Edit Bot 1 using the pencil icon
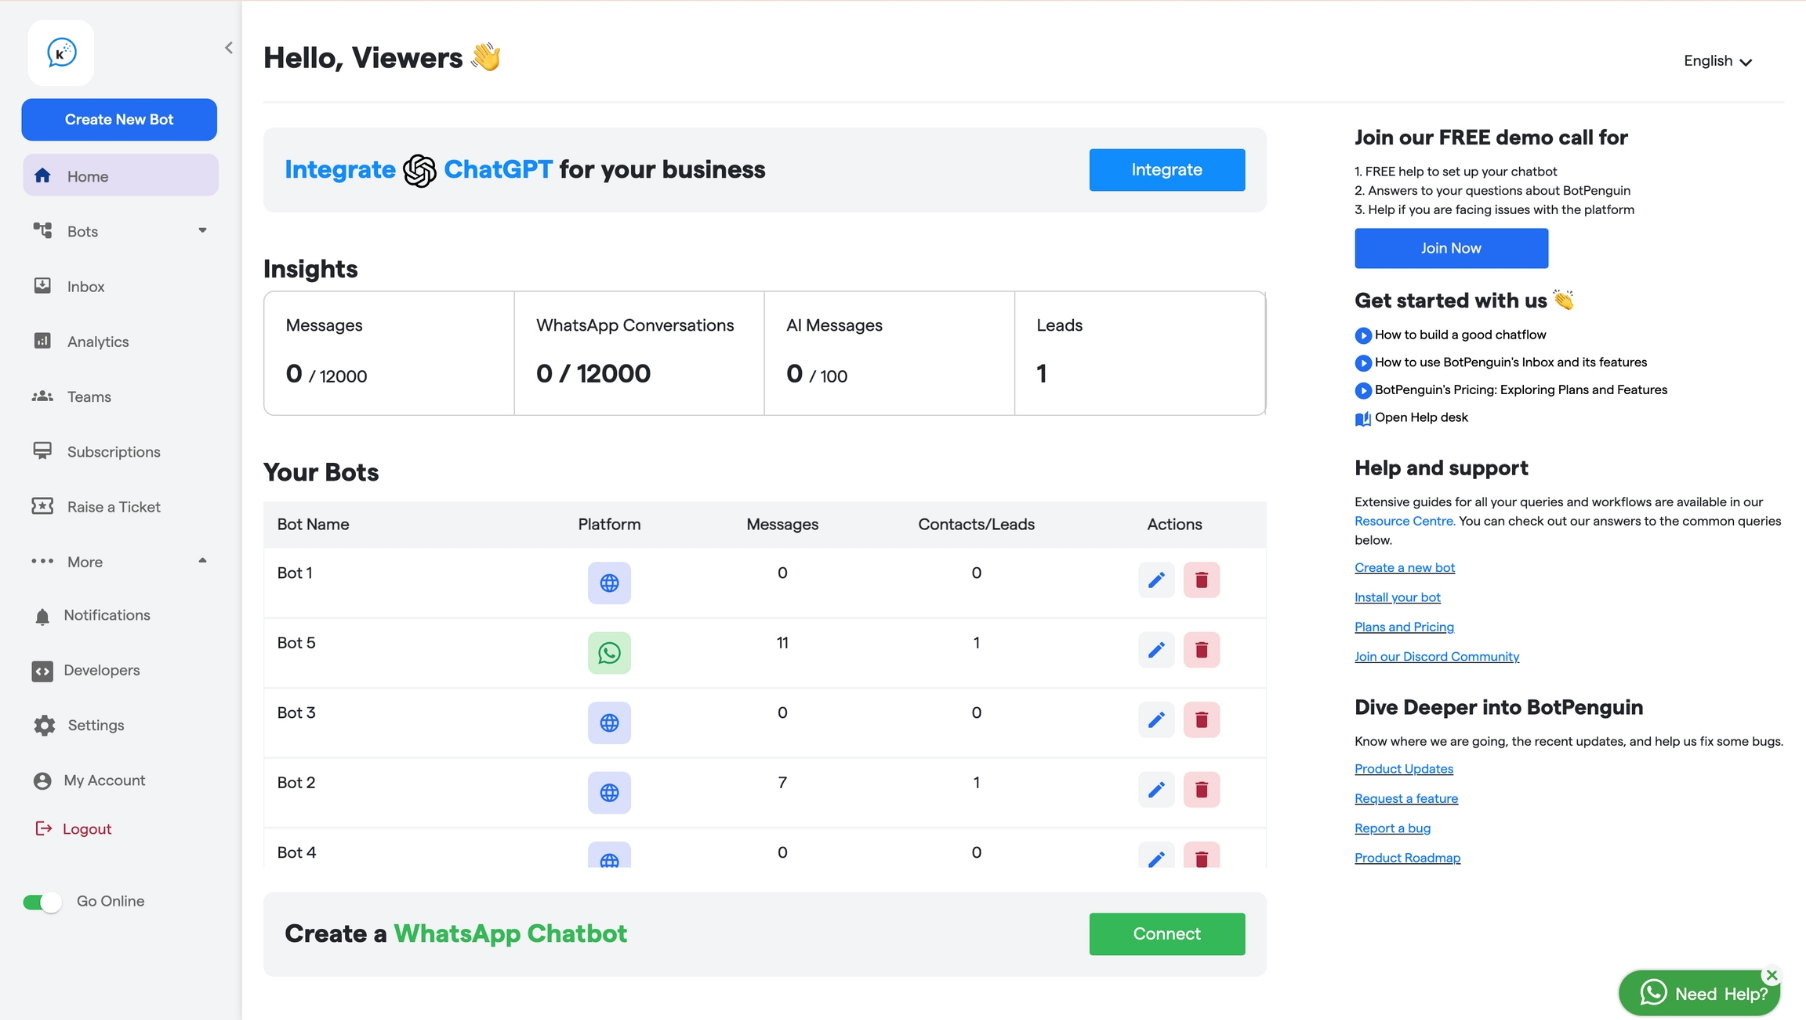Viewport: 1806px width, 1020px height. 1156,580
